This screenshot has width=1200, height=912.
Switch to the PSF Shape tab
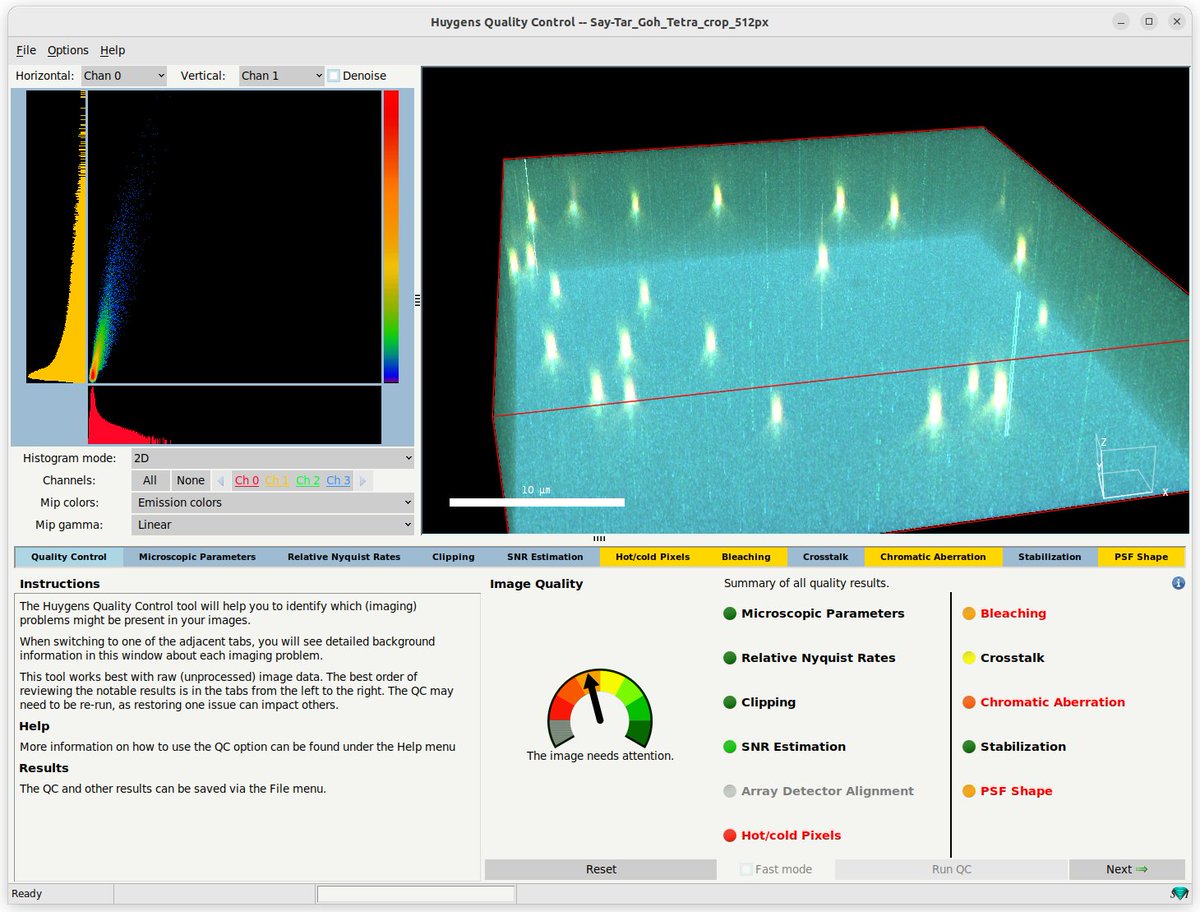click(1141, 557)
